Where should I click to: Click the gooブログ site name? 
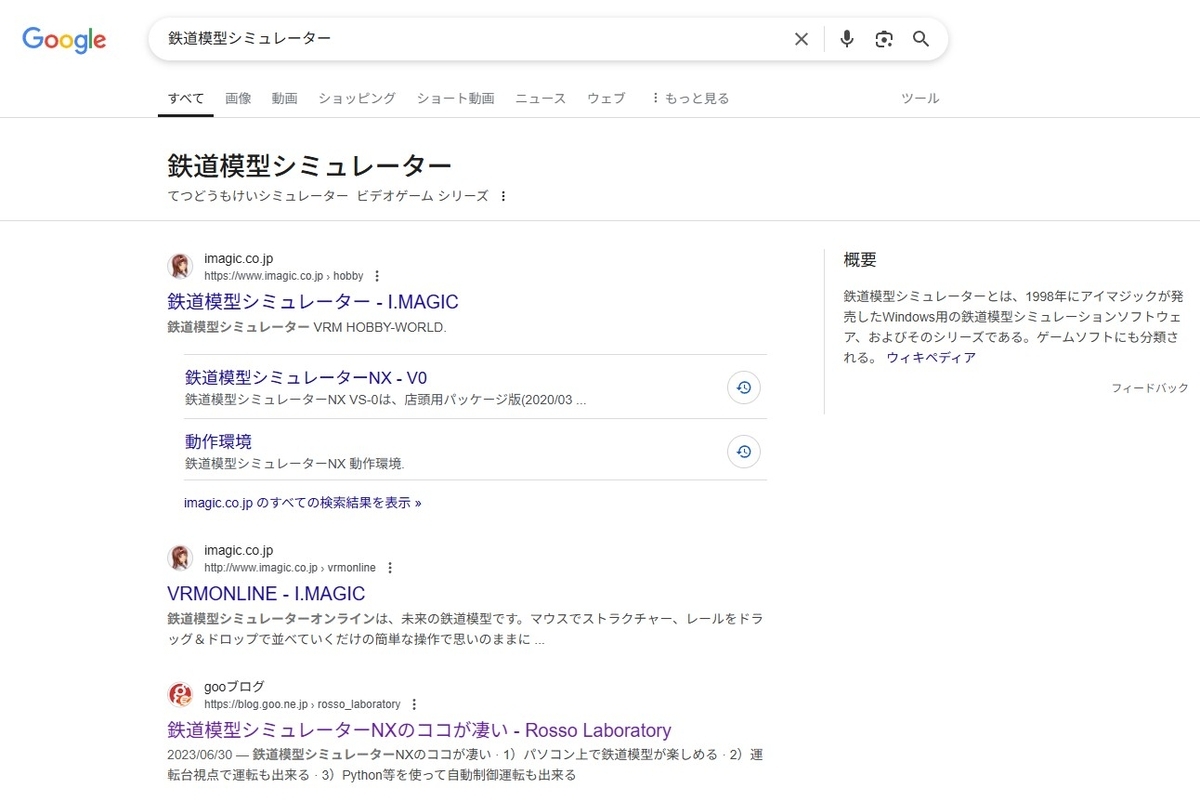(234, 686)
